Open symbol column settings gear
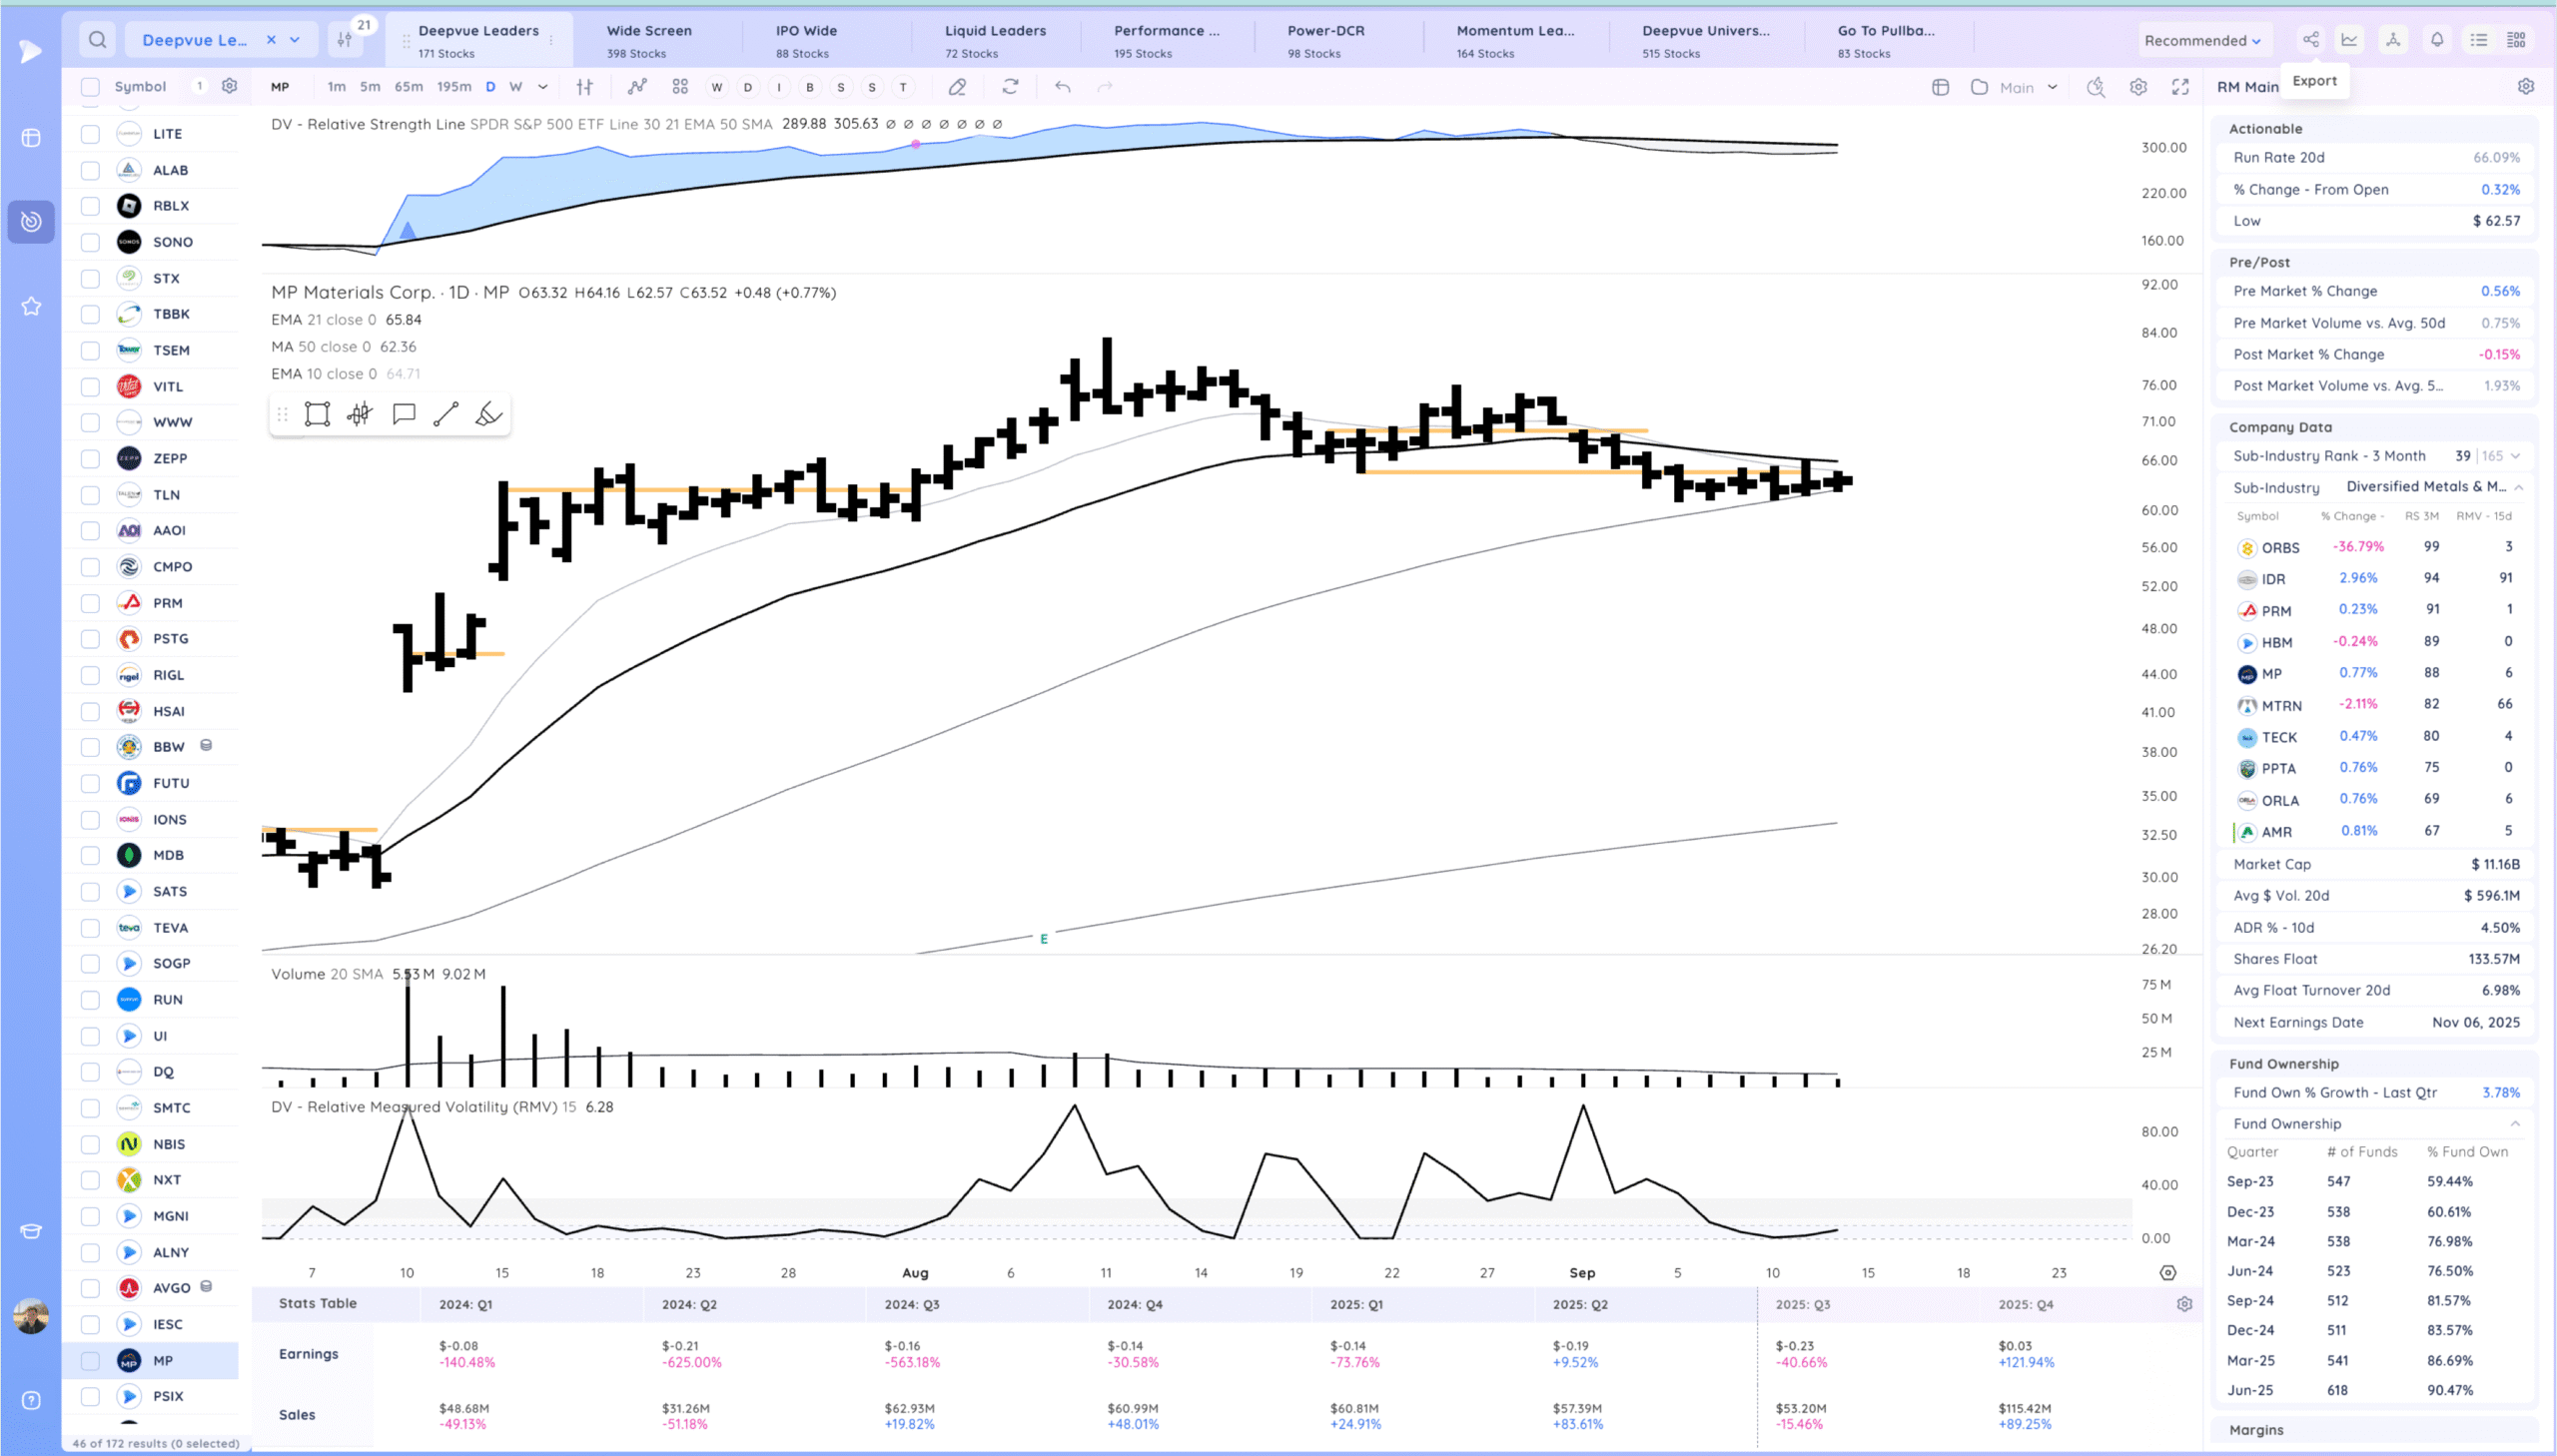 pos(229,86)
